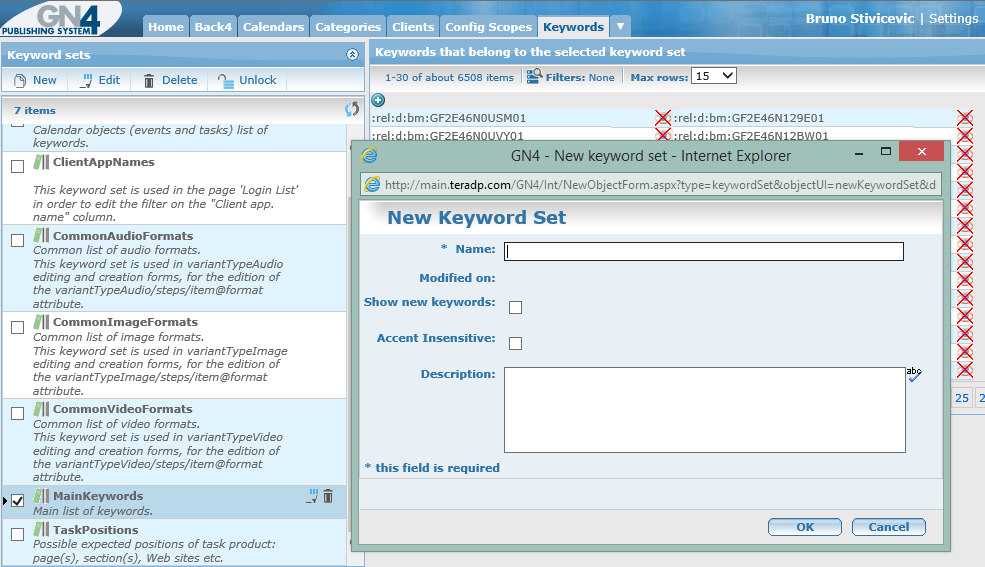
Task: Click the spell check abc icon by Description
Action: tap(914, 374)
